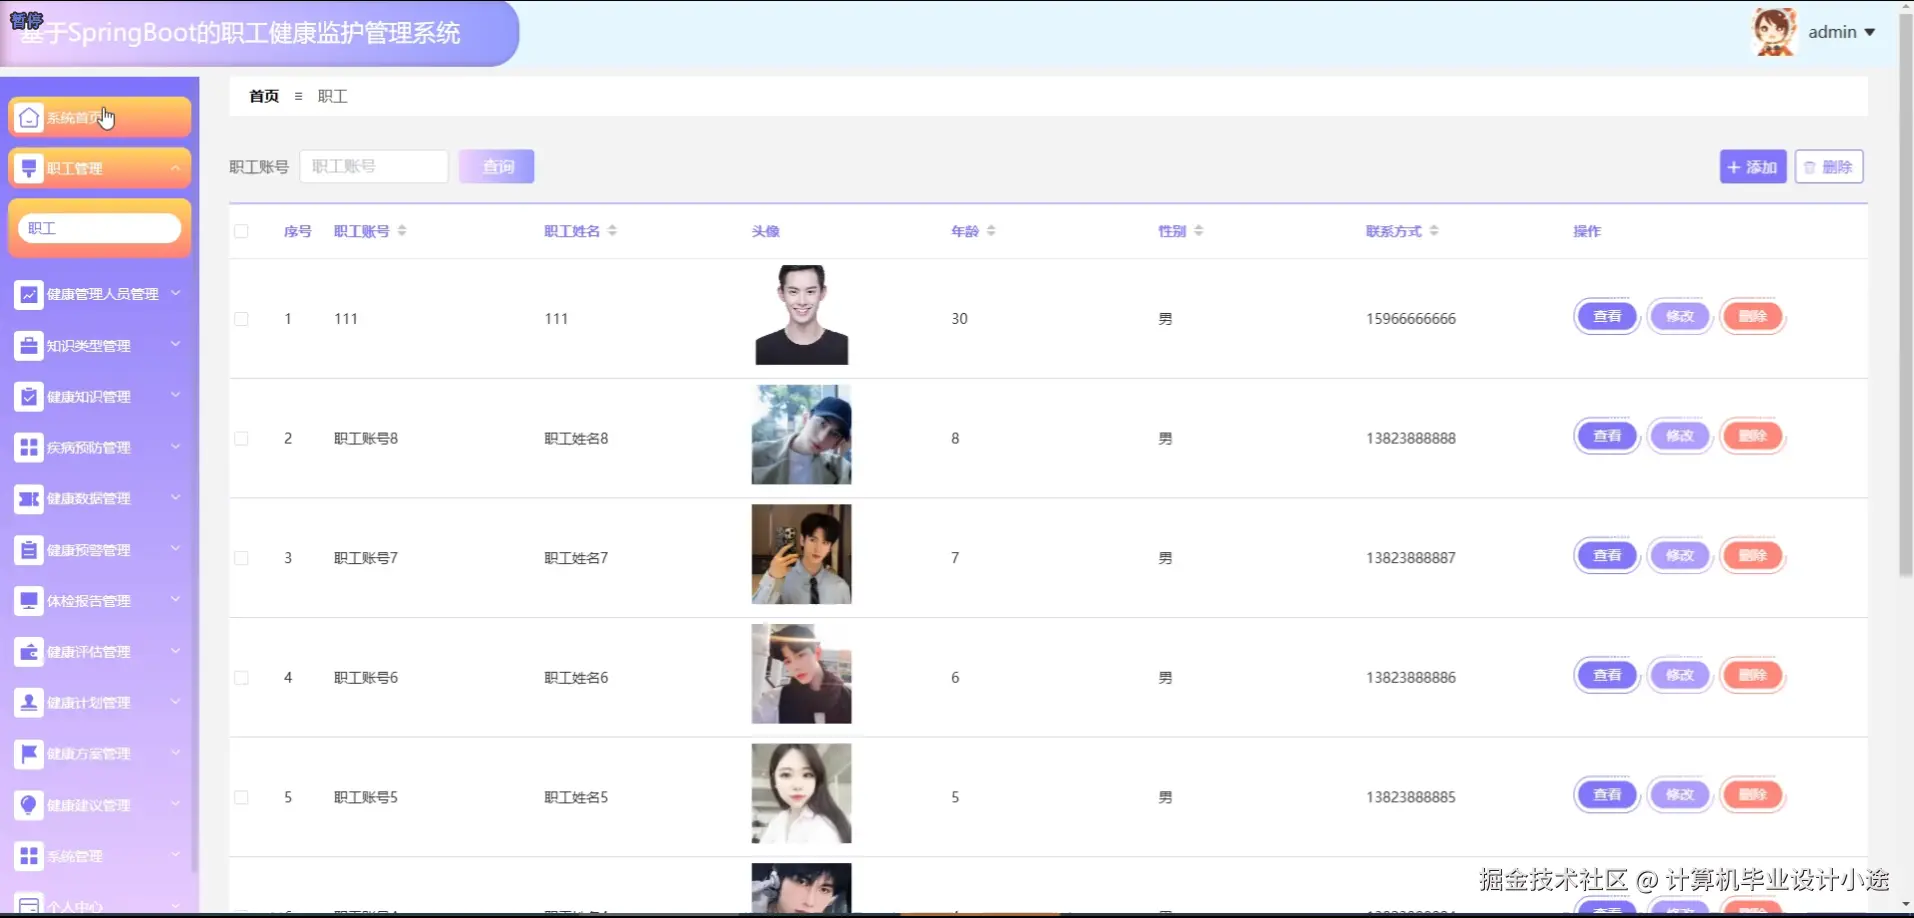Select the checkbox for row 职工账号6
The image size is (1914, 918).
click(x=241, y=678)
